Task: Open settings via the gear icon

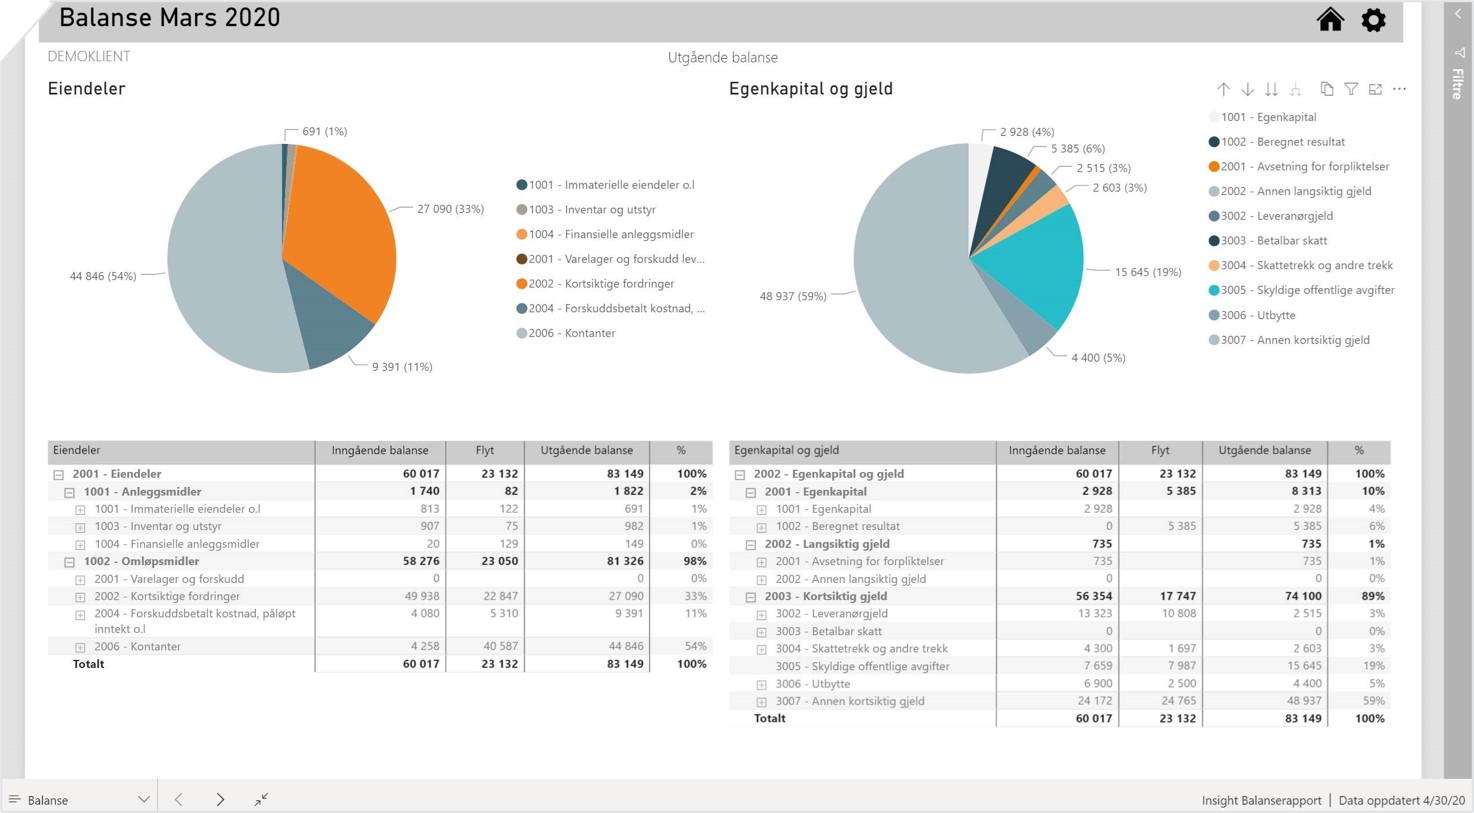Action: tap(1373, 20)
